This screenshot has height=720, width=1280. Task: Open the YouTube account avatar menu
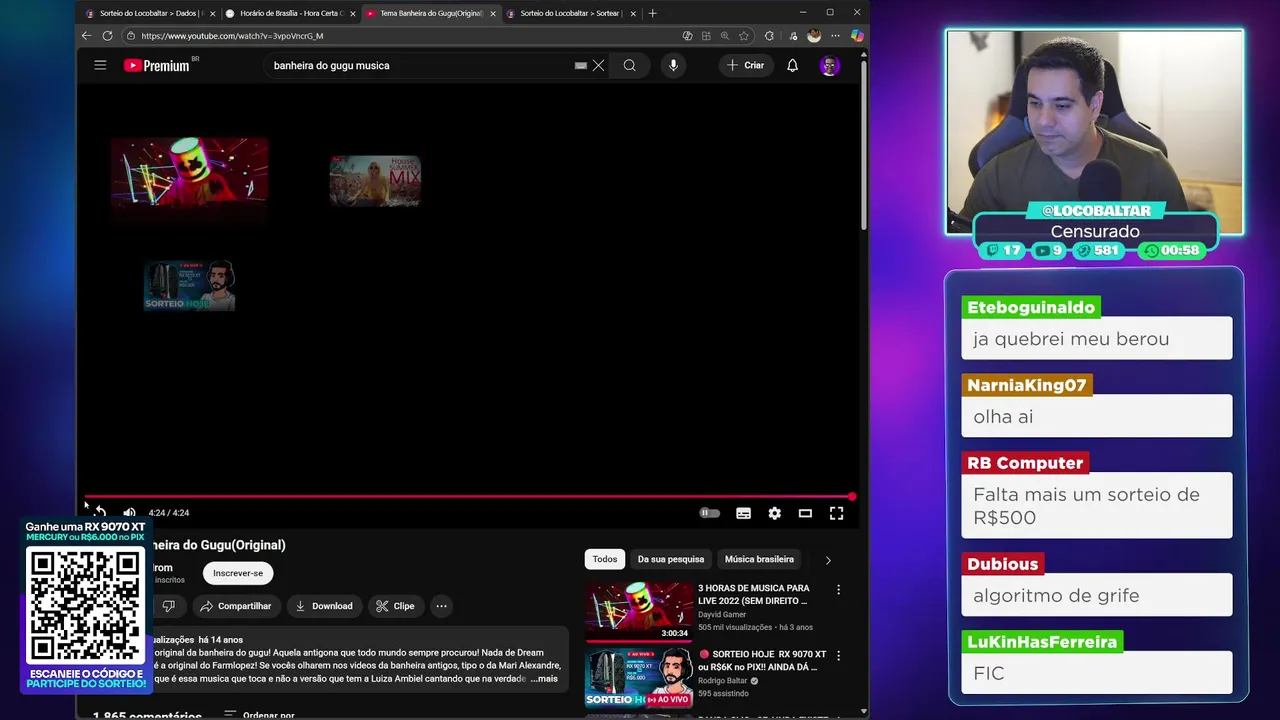pos(829,65)
